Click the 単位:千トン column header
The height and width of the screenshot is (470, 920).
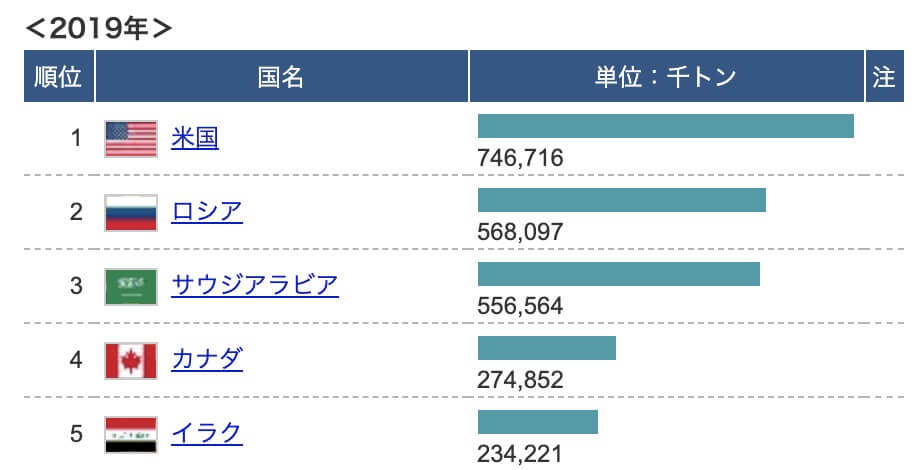click(x=667, y=76)
